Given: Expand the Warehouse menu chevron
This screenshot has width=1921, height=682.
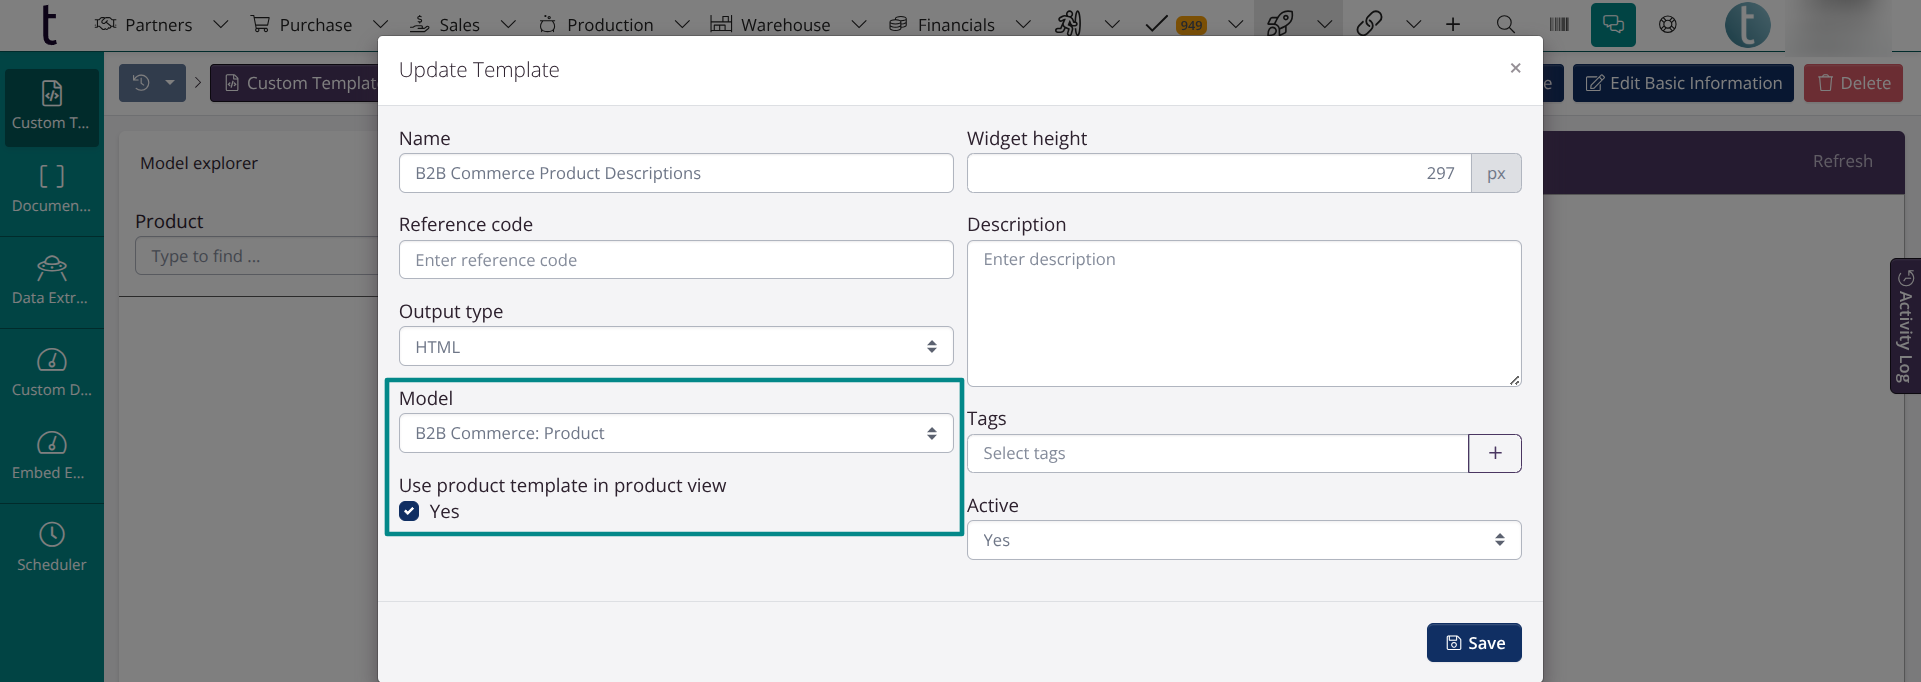Looking at the screenshot, I should (x=858, y=24).
